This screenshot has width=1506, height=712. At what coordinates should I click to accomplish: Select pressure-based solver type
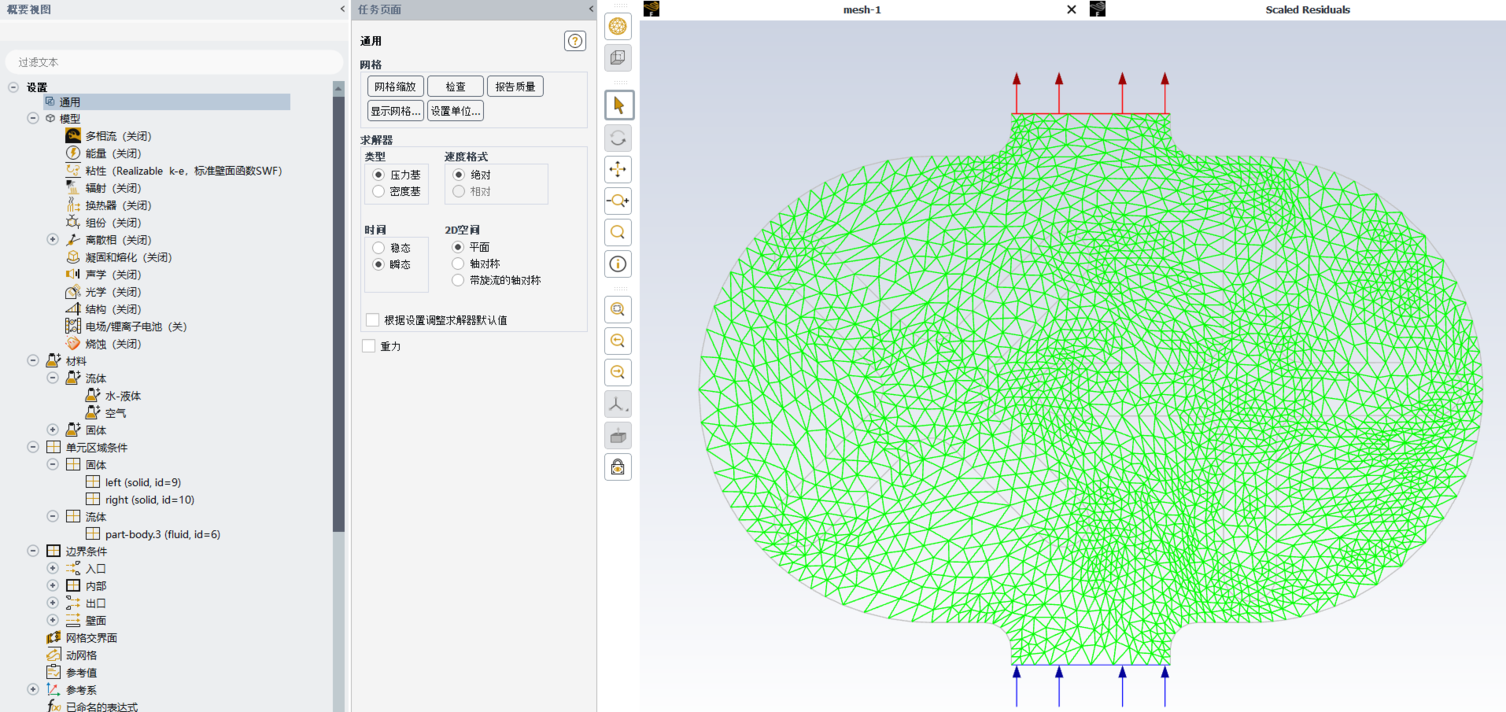coord(378,175)
